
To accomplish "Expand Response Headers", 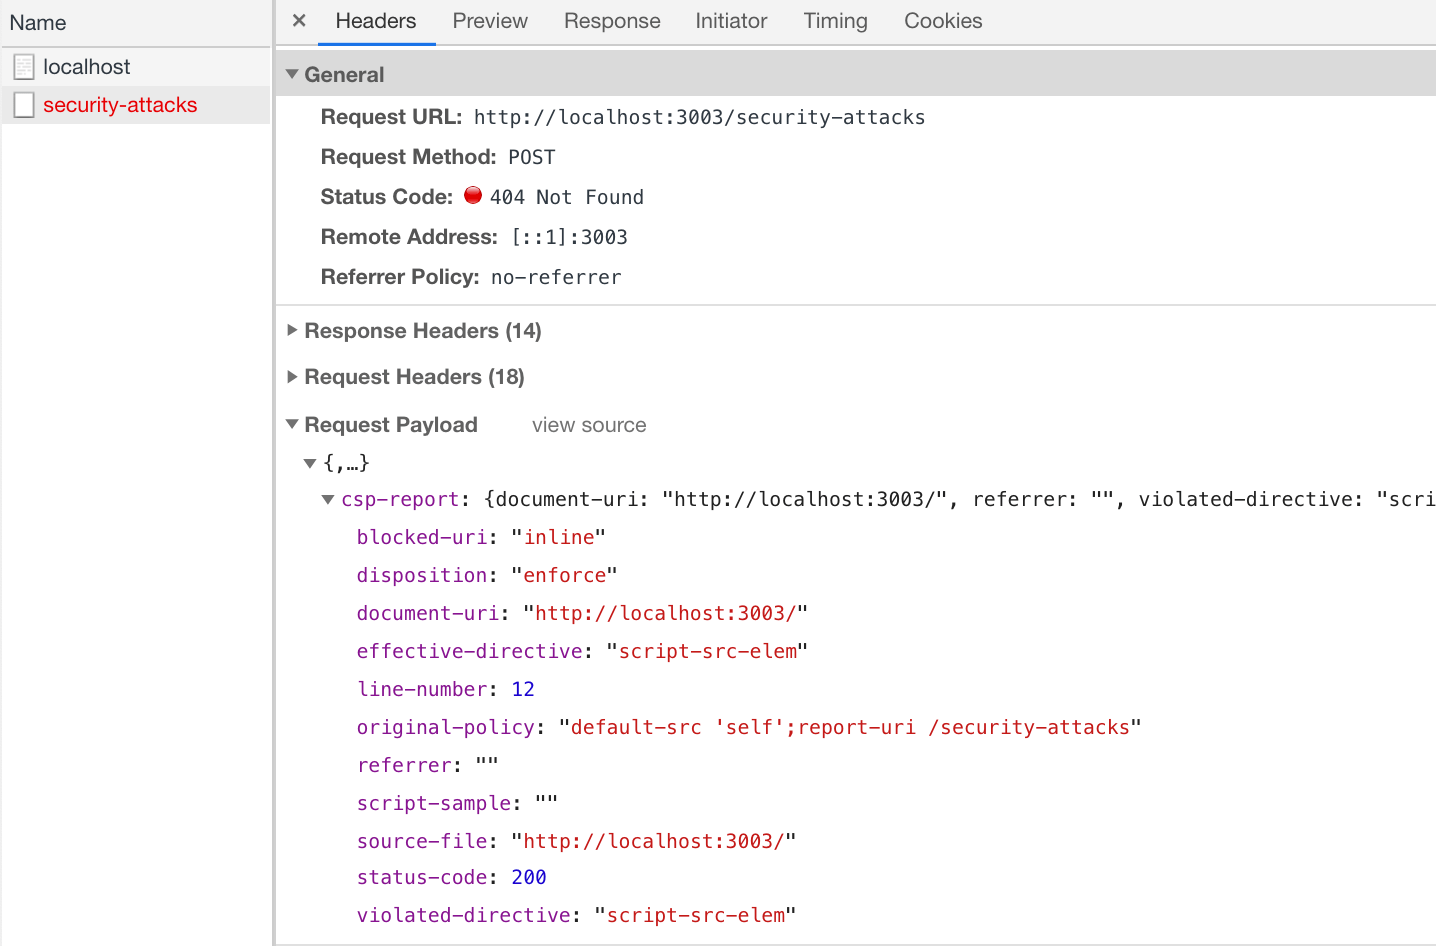I will (291, 331).
